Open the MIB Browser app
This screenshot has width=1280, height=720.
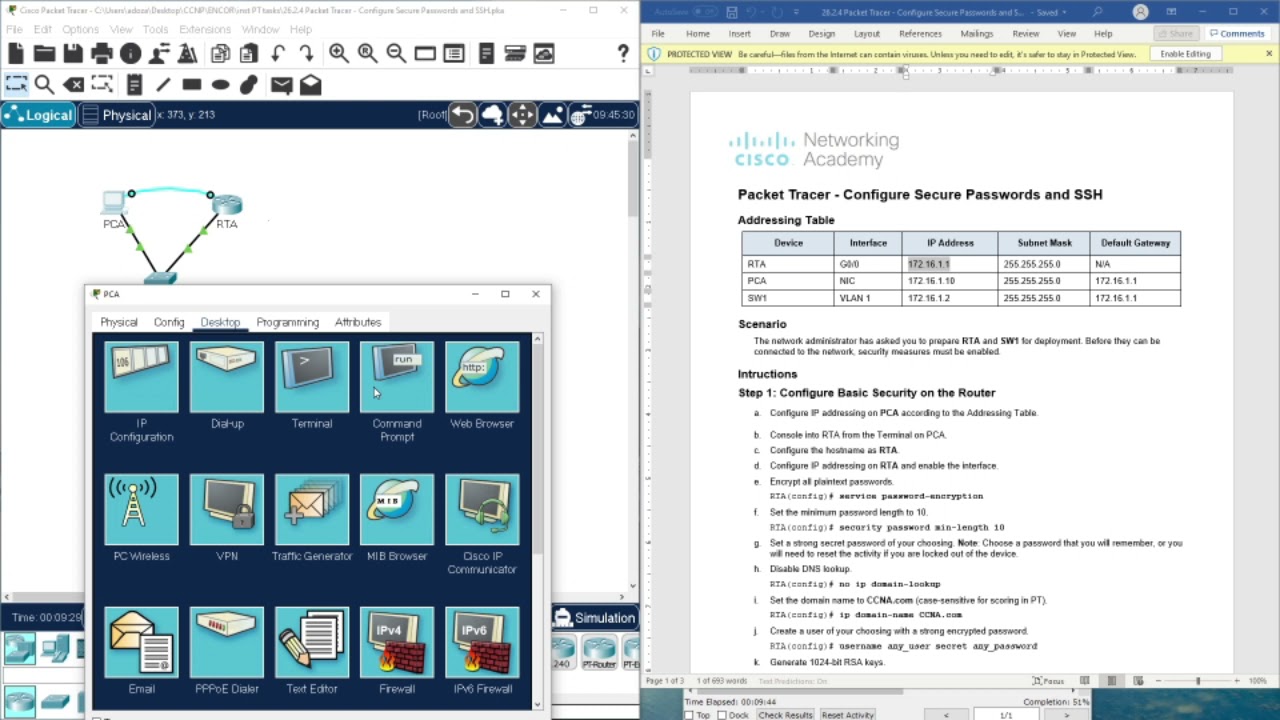pos(397,510)
